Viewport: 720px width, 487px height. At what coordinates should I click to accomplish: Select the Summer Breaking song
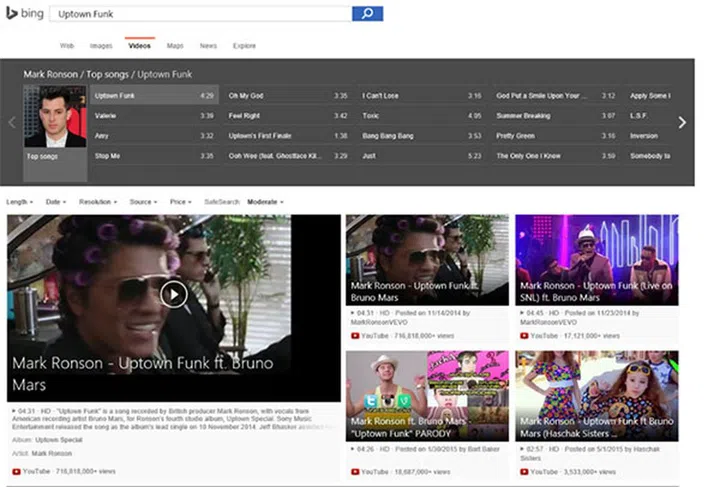click(556, 116)
